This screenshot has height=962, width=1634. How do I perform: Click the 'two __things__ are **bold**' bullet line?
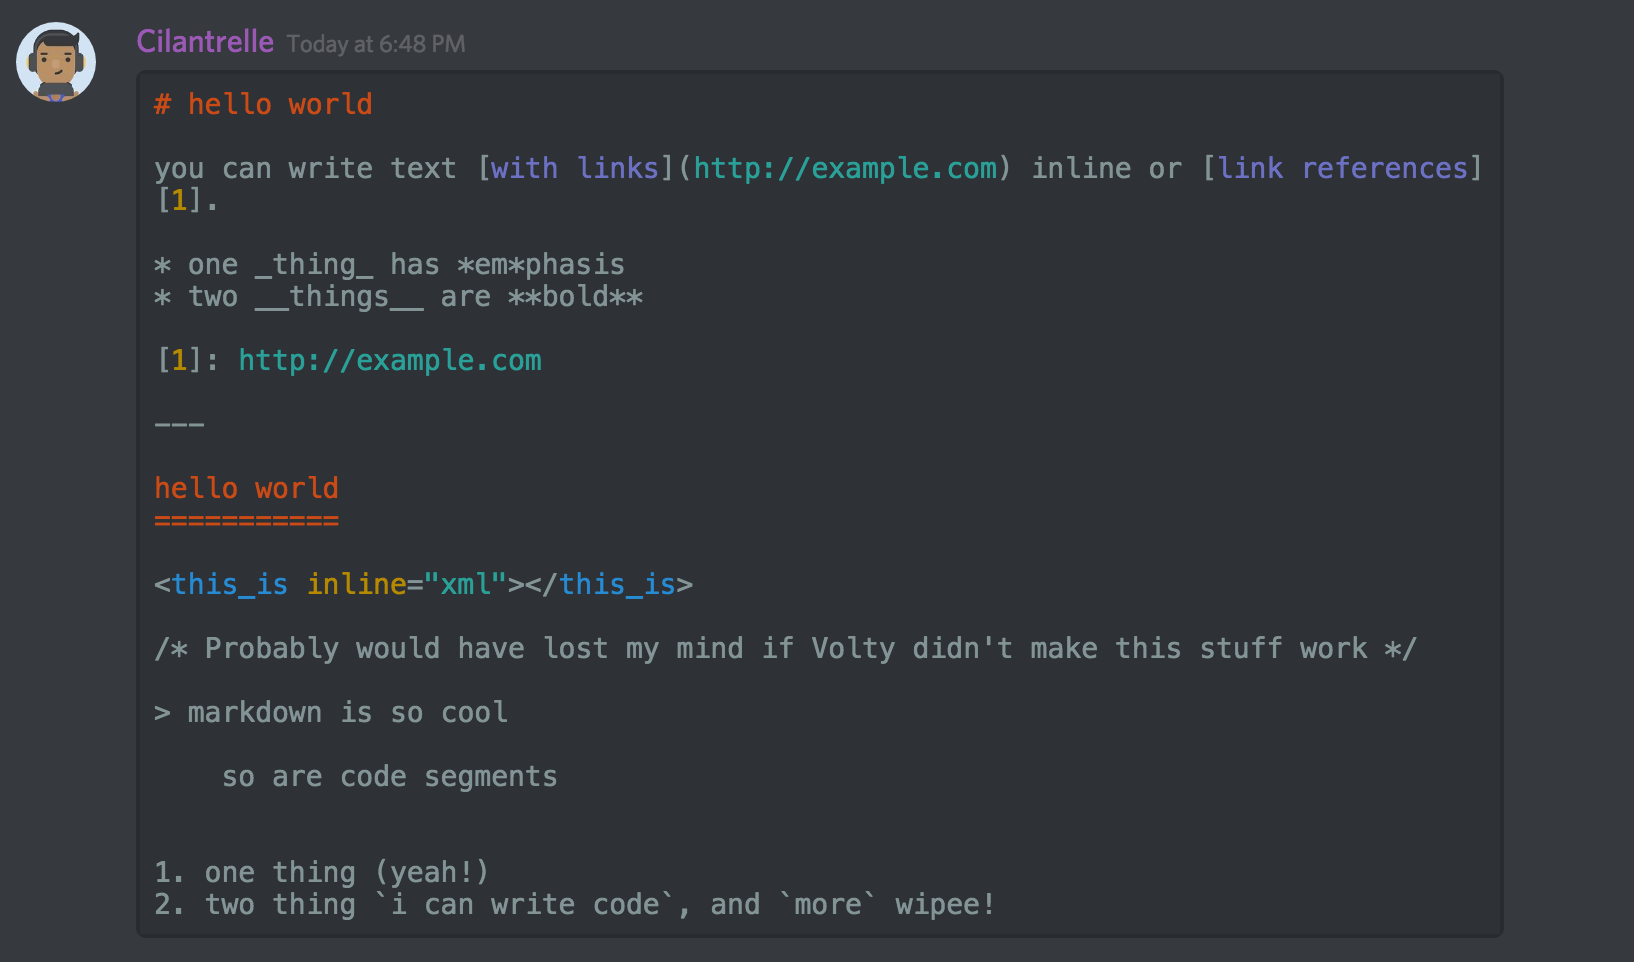coord(398,296)
